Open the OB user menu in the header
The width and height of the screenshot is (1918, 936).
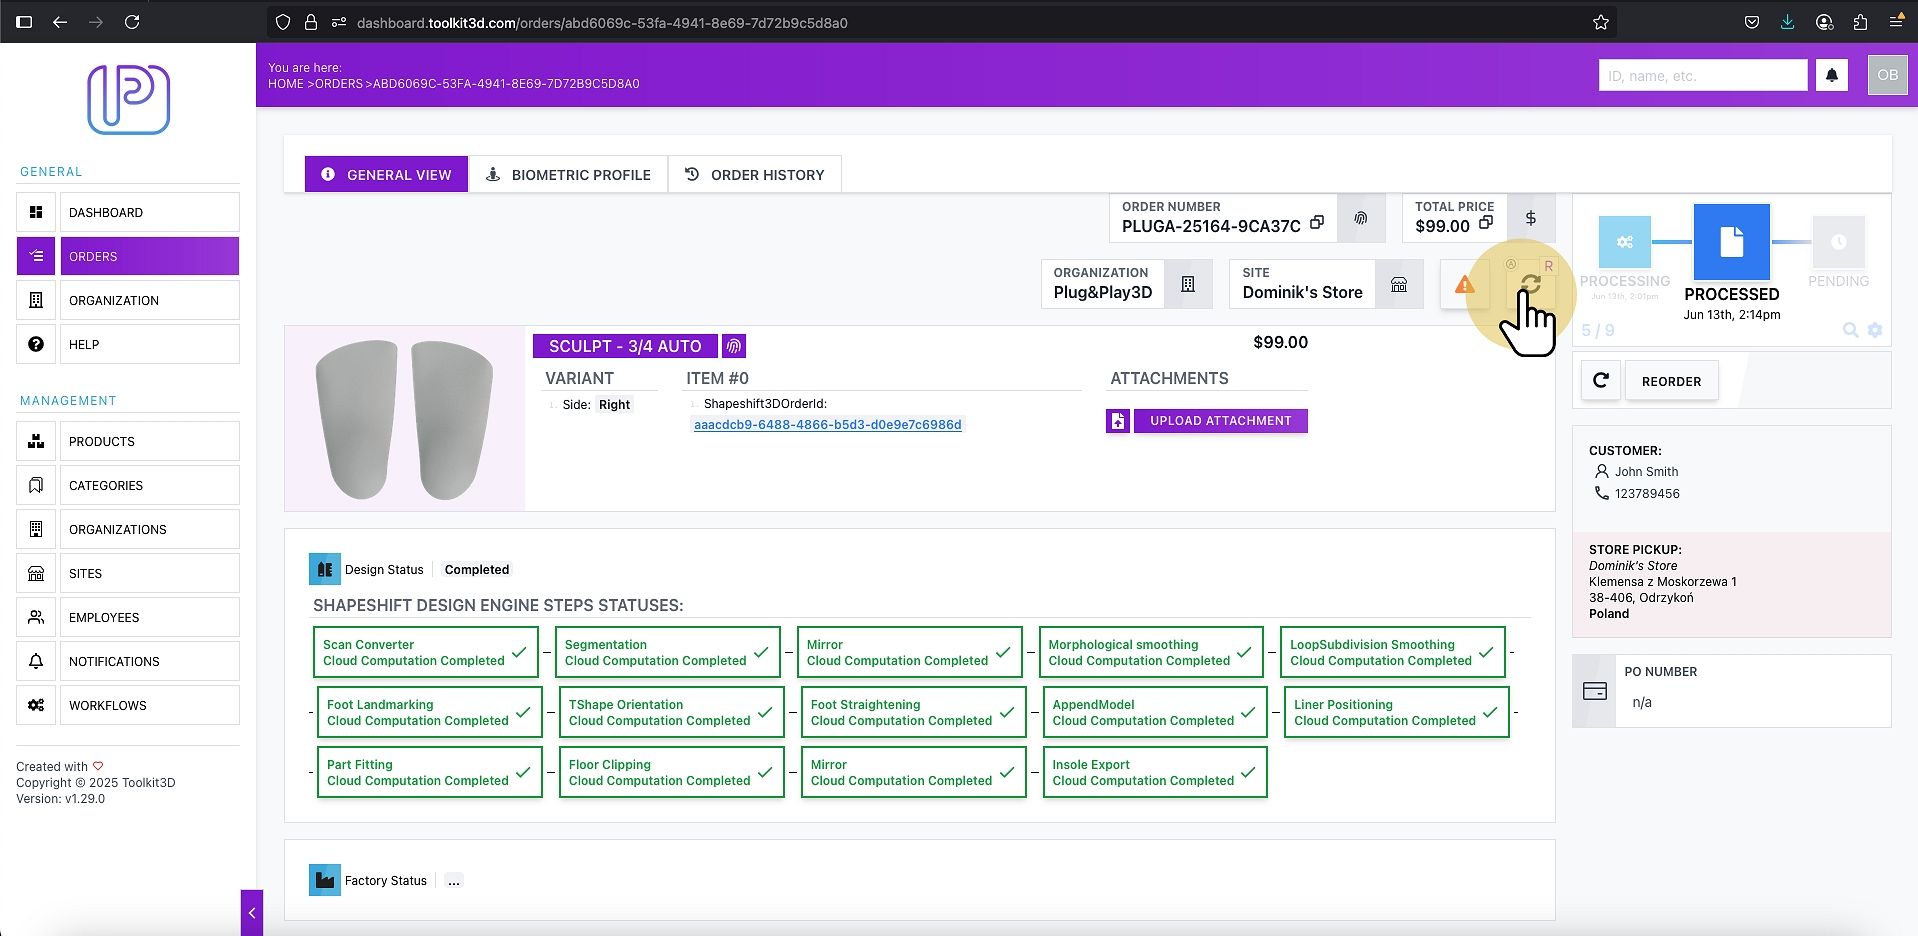(x=1888, y=75)
